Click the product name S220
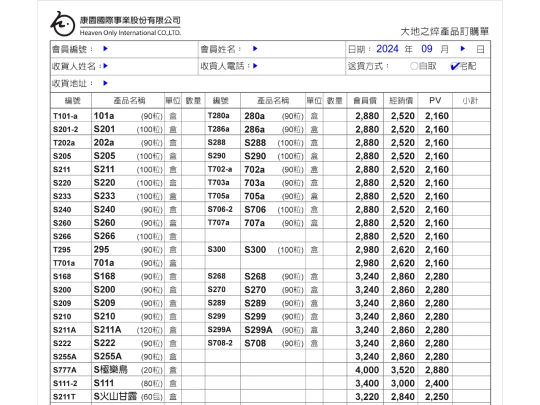Viewport: 540px width, 405px height. [104, 183]
